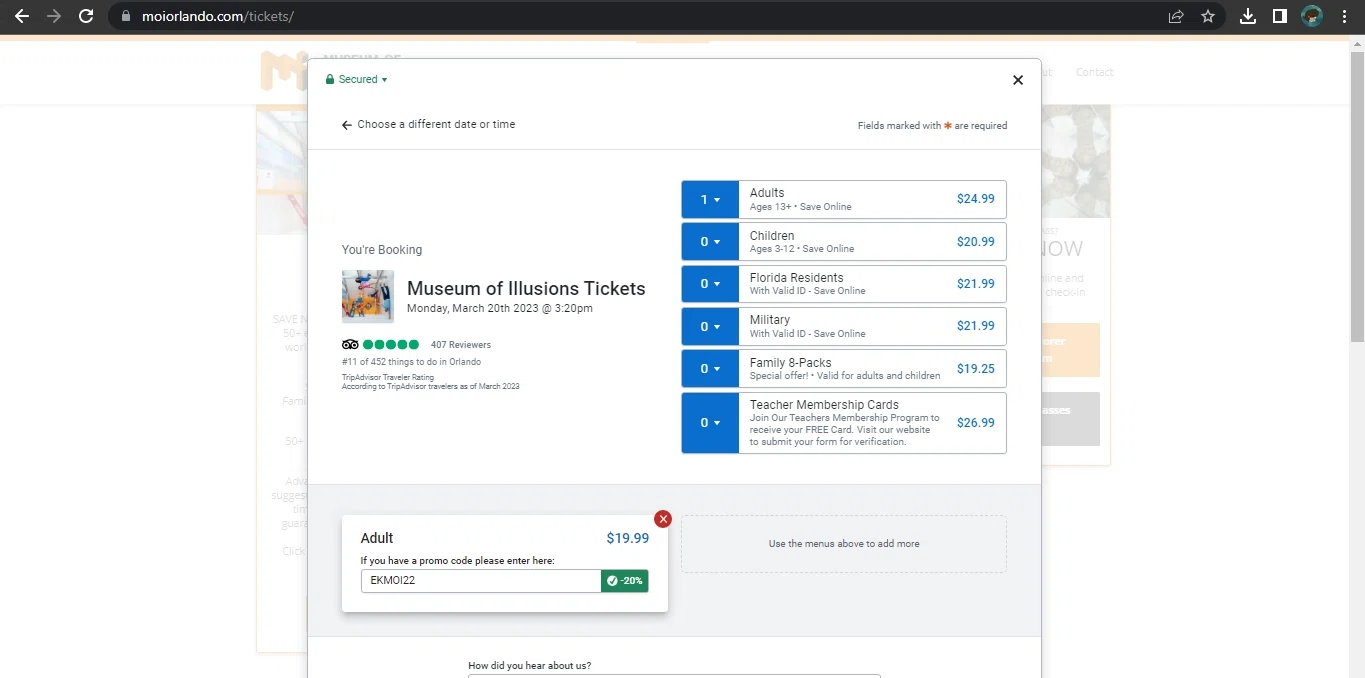This screenshot has width=1365, height=678.
Task: Open the Children quantity dropdown
Action: point(710,242)
